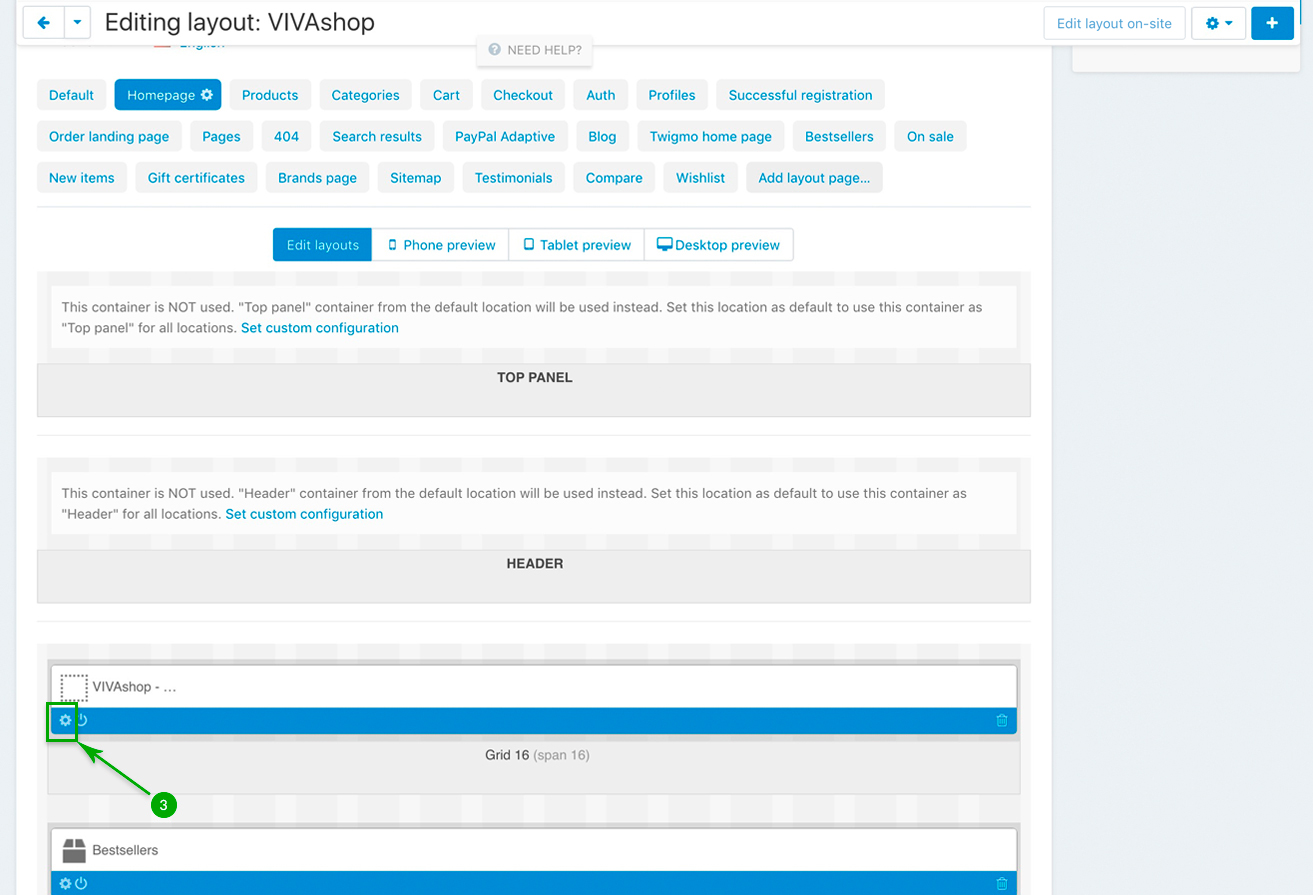Delete the Bestsellers block via trash icon
This screenshot has height=895, width=1313.
point(1001,884)
